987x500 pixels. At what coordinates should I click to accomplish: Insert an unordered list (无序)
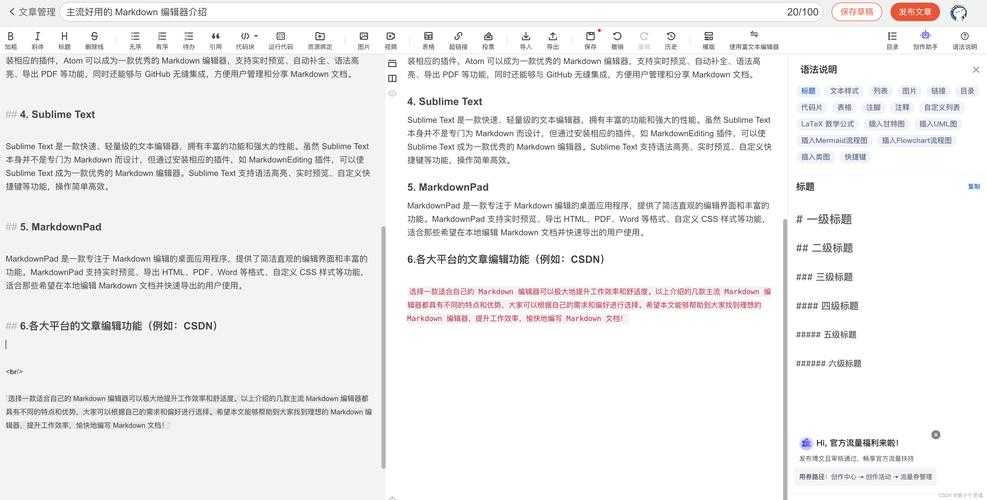135,40
